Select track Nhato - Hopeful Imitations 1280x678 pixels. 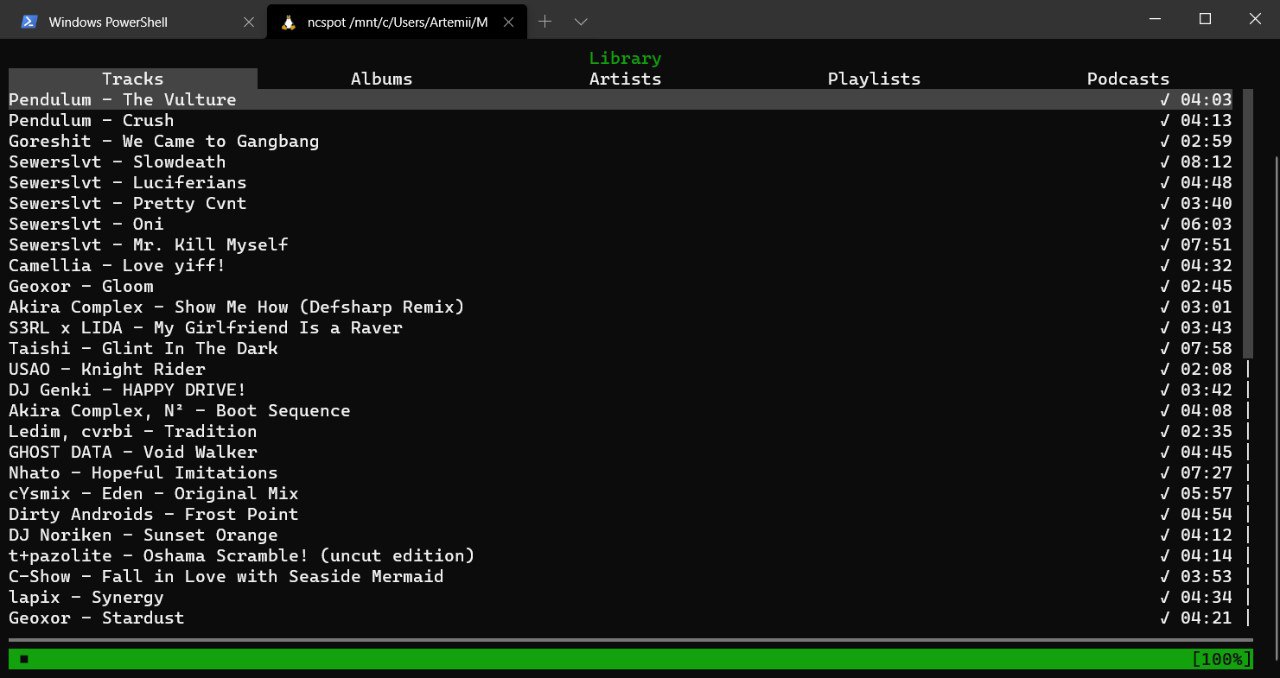click(x=620, y=473)
